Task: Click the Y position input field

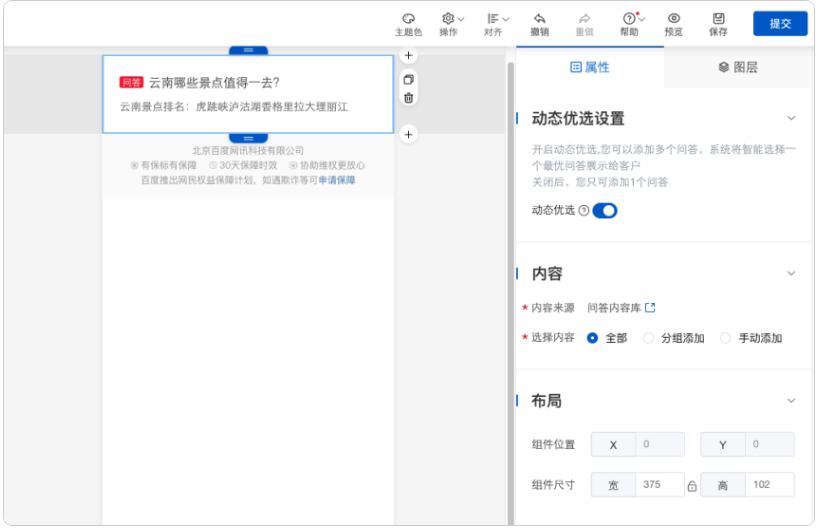Action: [x=769, y=444]
